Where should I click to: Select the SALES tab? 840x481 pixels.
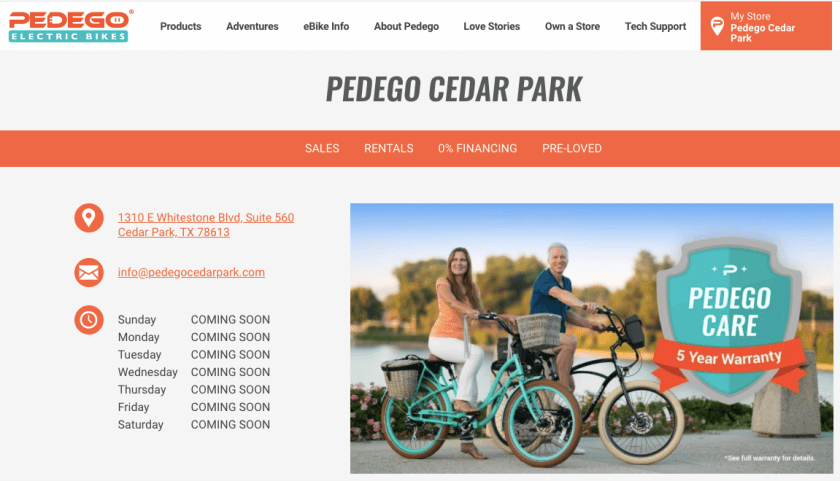coord(322,148)
